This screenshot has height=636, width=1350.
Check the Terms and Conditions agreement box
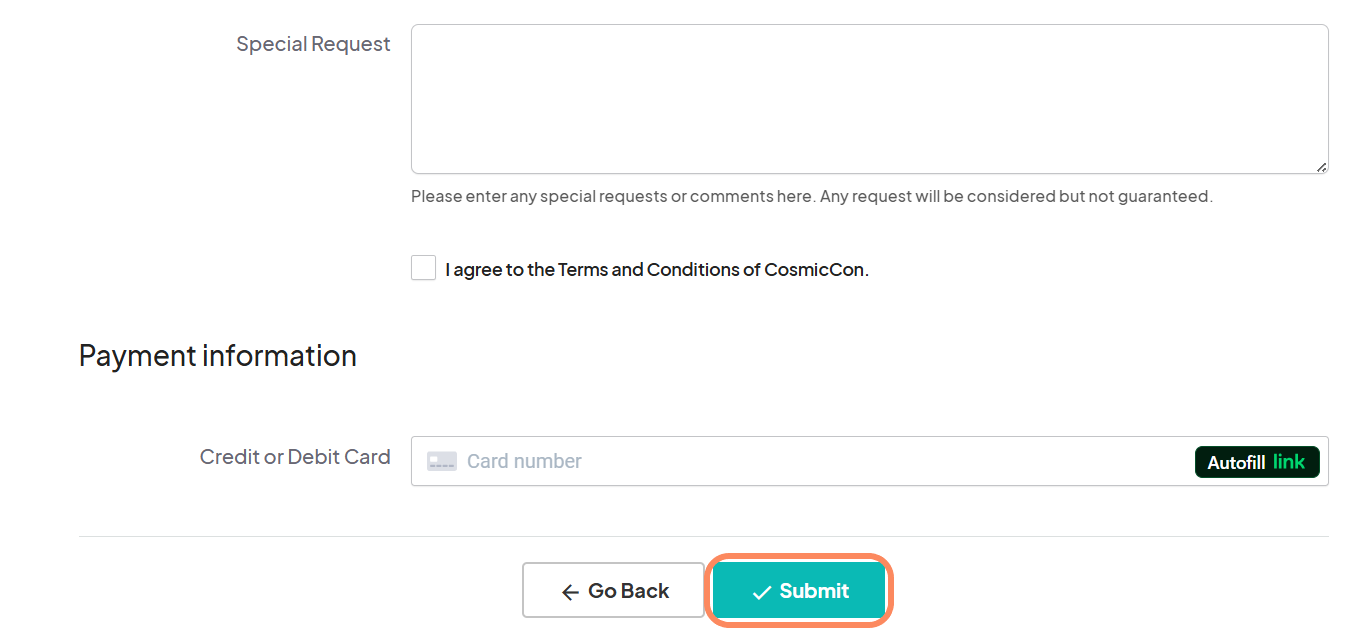(x=423, y=268)
